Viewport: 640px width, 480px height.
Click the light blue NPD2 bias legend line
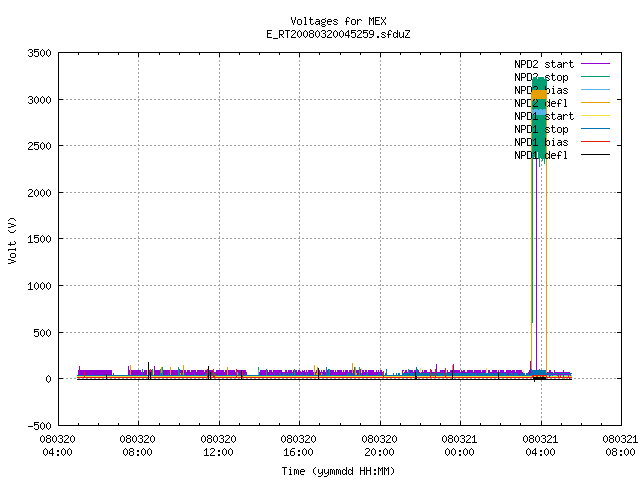point(595,90)
